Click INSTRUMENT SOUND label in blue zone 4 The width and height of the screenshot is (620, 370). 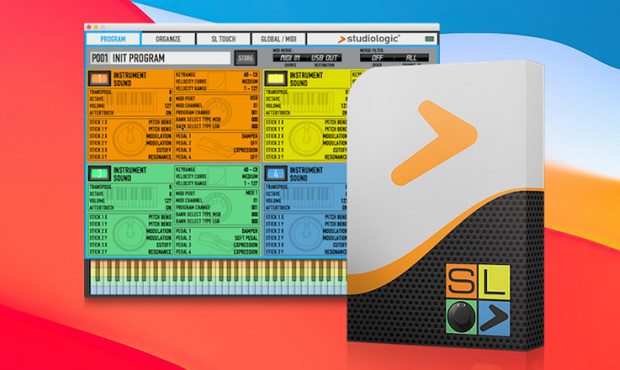click(x=306, y=174)
